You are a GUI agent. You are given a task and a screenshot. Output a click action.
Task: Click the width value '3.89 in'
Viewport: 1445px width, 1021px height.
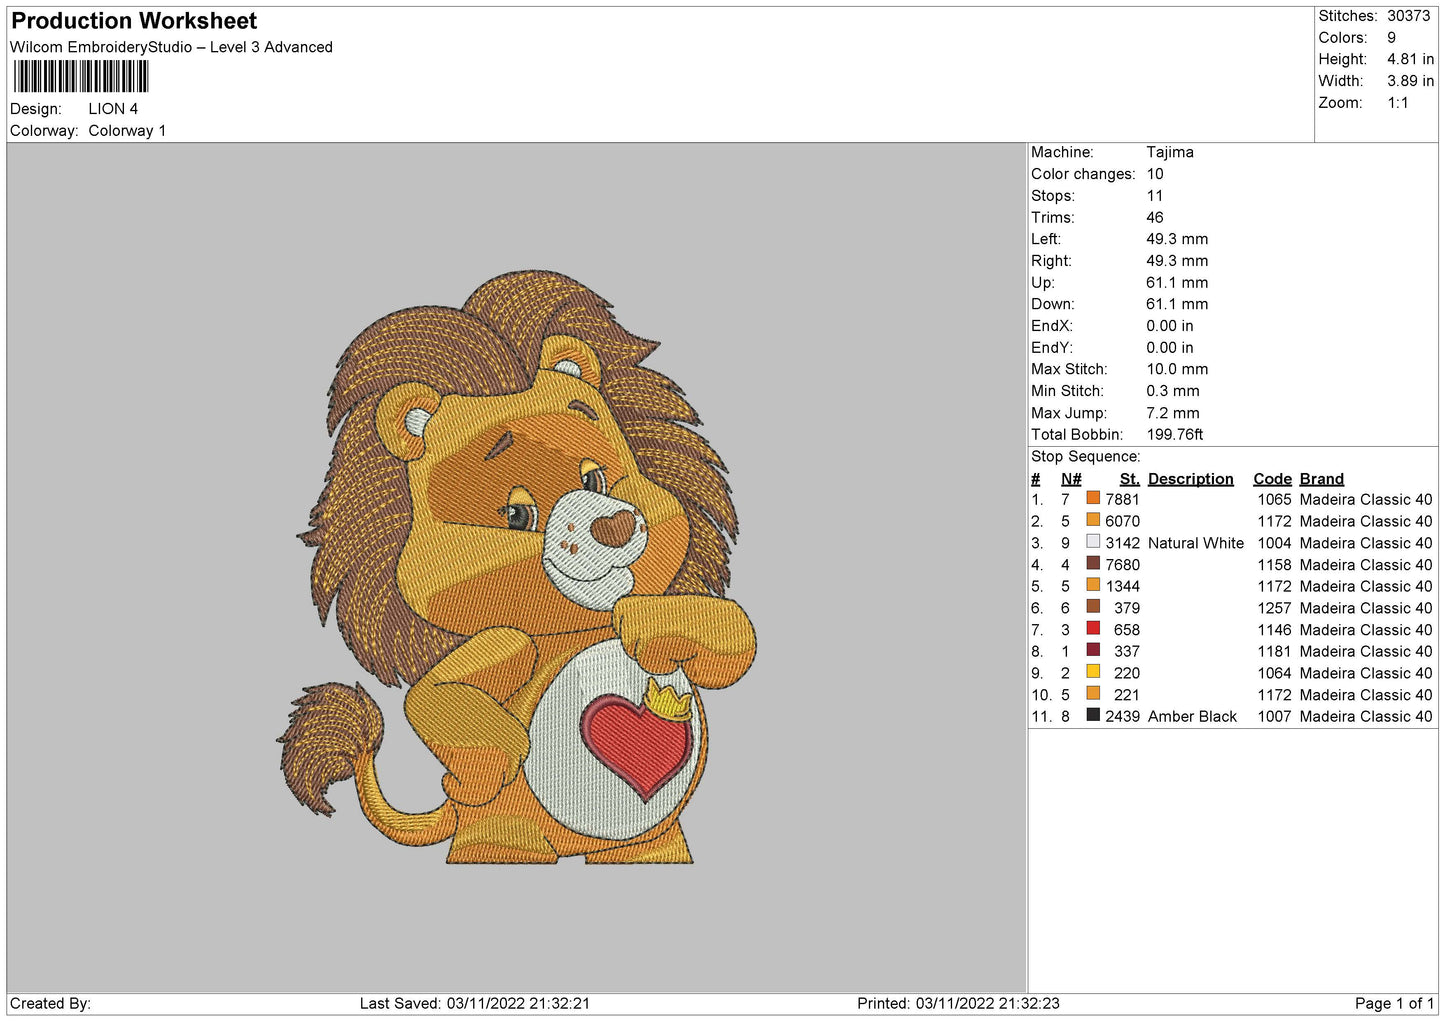[1410, 81]
